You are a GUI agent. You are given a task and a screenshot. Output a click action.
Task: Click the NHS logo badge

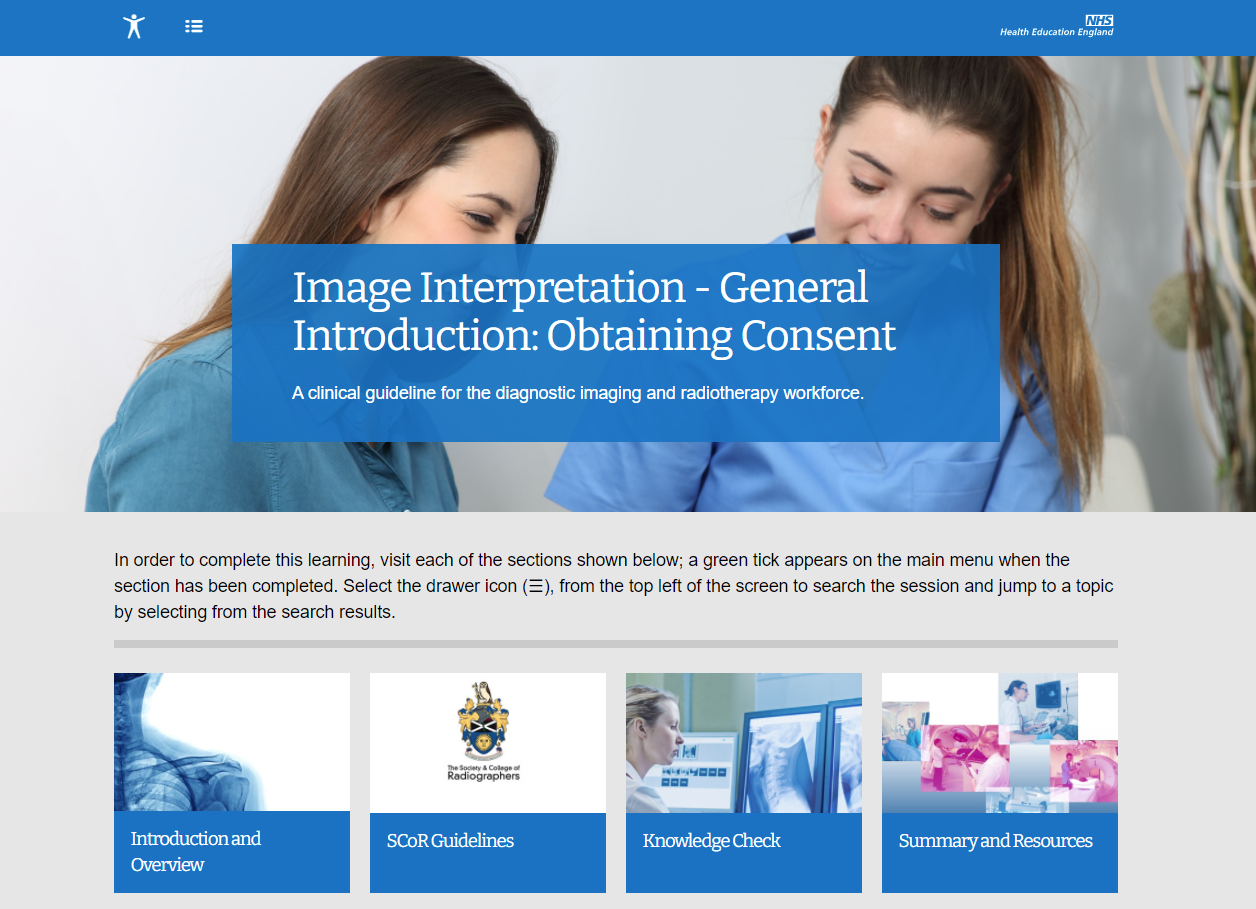(1099, 20)
